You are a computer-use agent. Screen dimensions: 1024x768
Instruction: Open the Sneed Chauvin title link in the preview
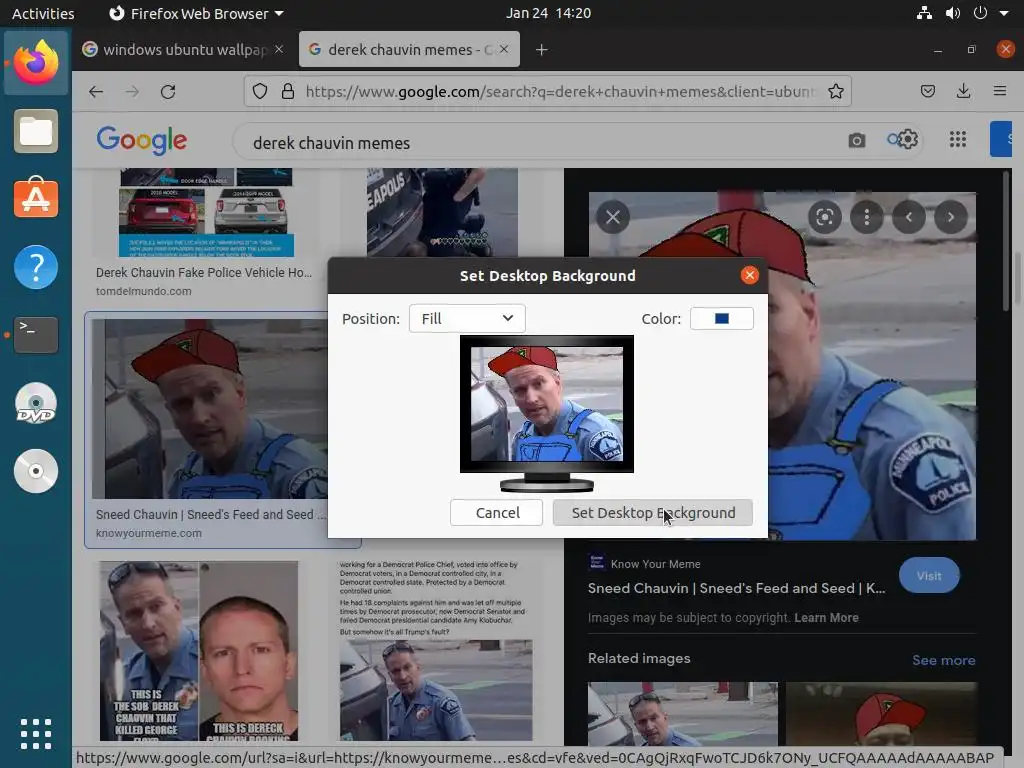coord(736,588)
